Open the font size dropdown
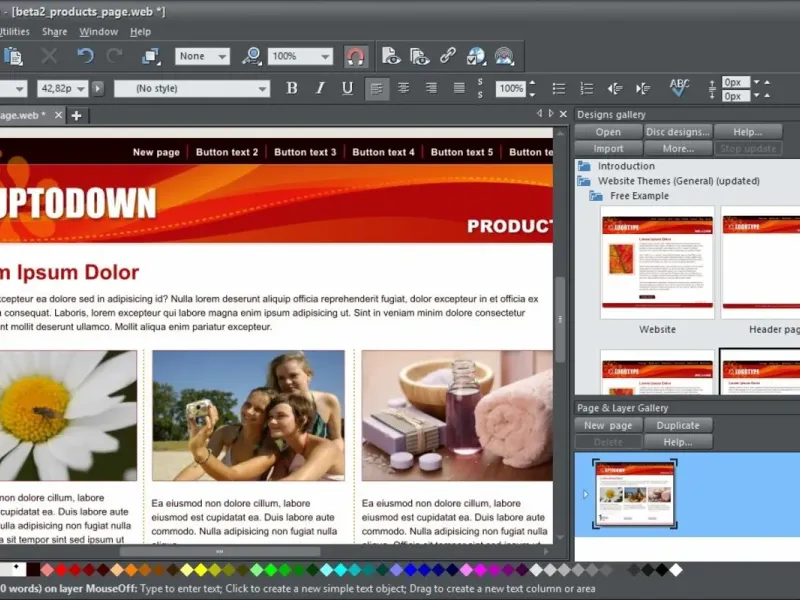Screen dimensions: 800x600 [80, 89]
